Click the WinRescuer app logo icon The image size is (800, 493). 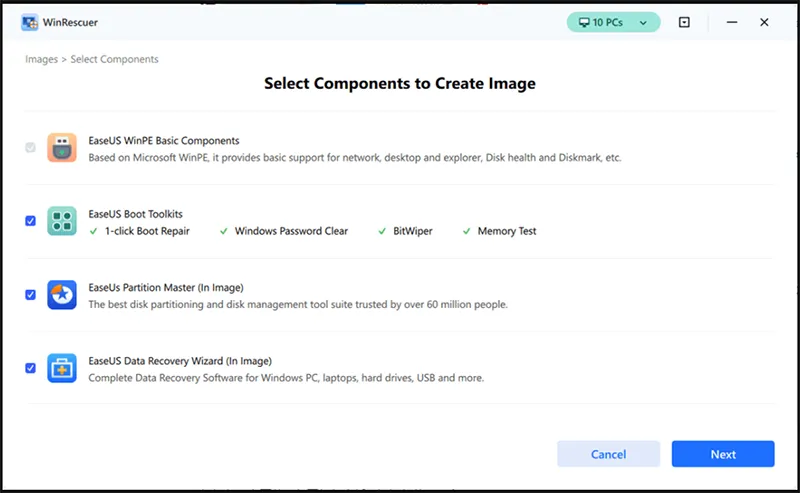click(30, 22)
